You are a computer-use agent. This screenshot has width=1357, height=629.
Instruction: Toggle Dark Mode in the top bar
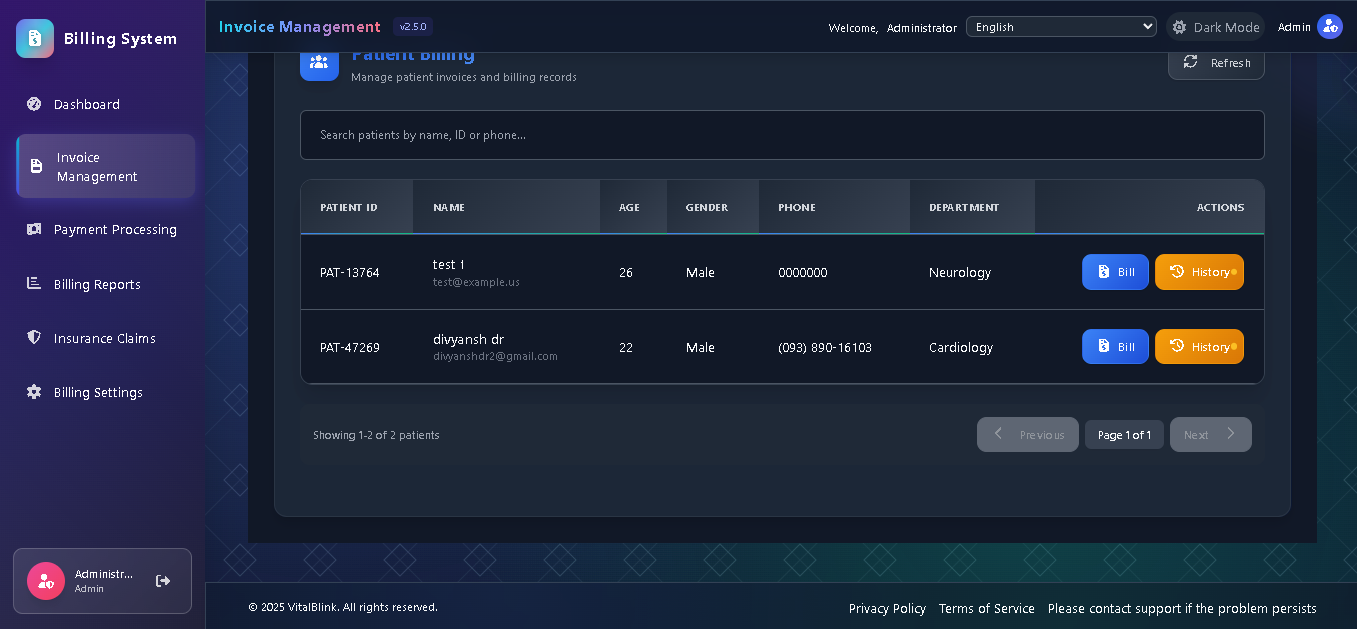[1216, 27]
